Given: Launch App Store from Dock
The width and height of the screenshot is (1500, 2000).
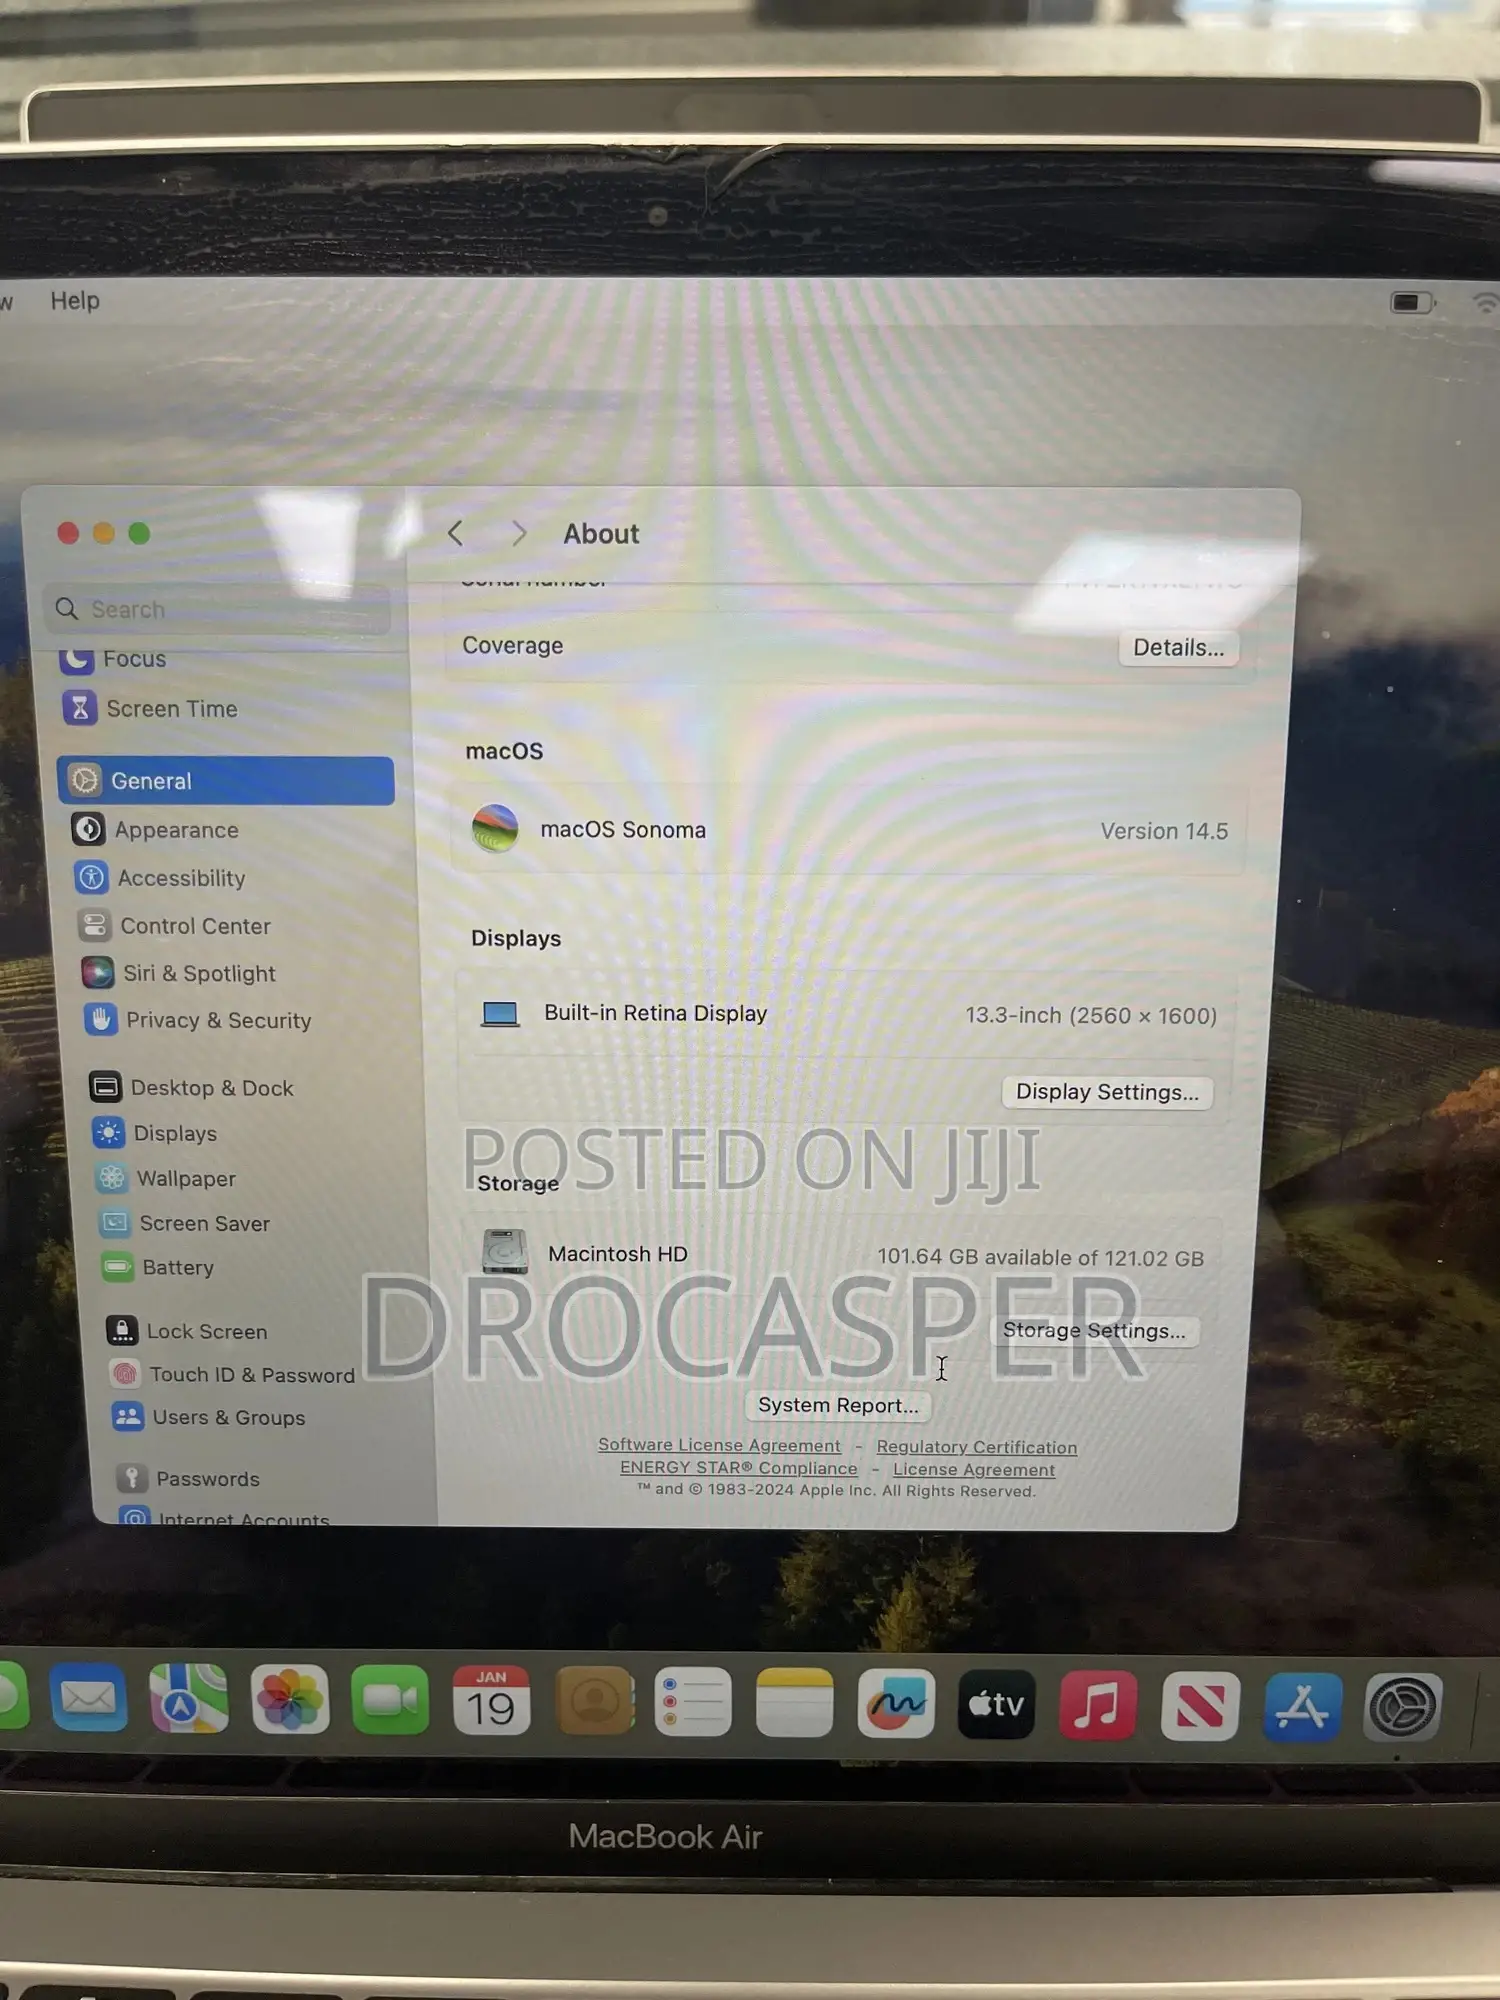Looking at the screenshot, I should pyautogui.click(x=1302, y=1707).
